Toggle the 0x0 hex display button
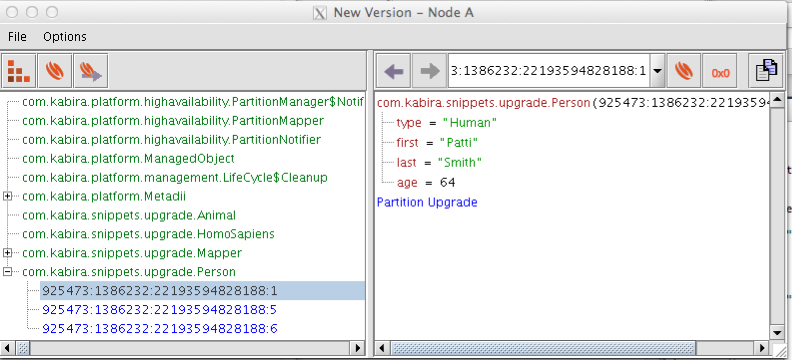The height and width of the screenshot is (360, 792). [720, 71]
